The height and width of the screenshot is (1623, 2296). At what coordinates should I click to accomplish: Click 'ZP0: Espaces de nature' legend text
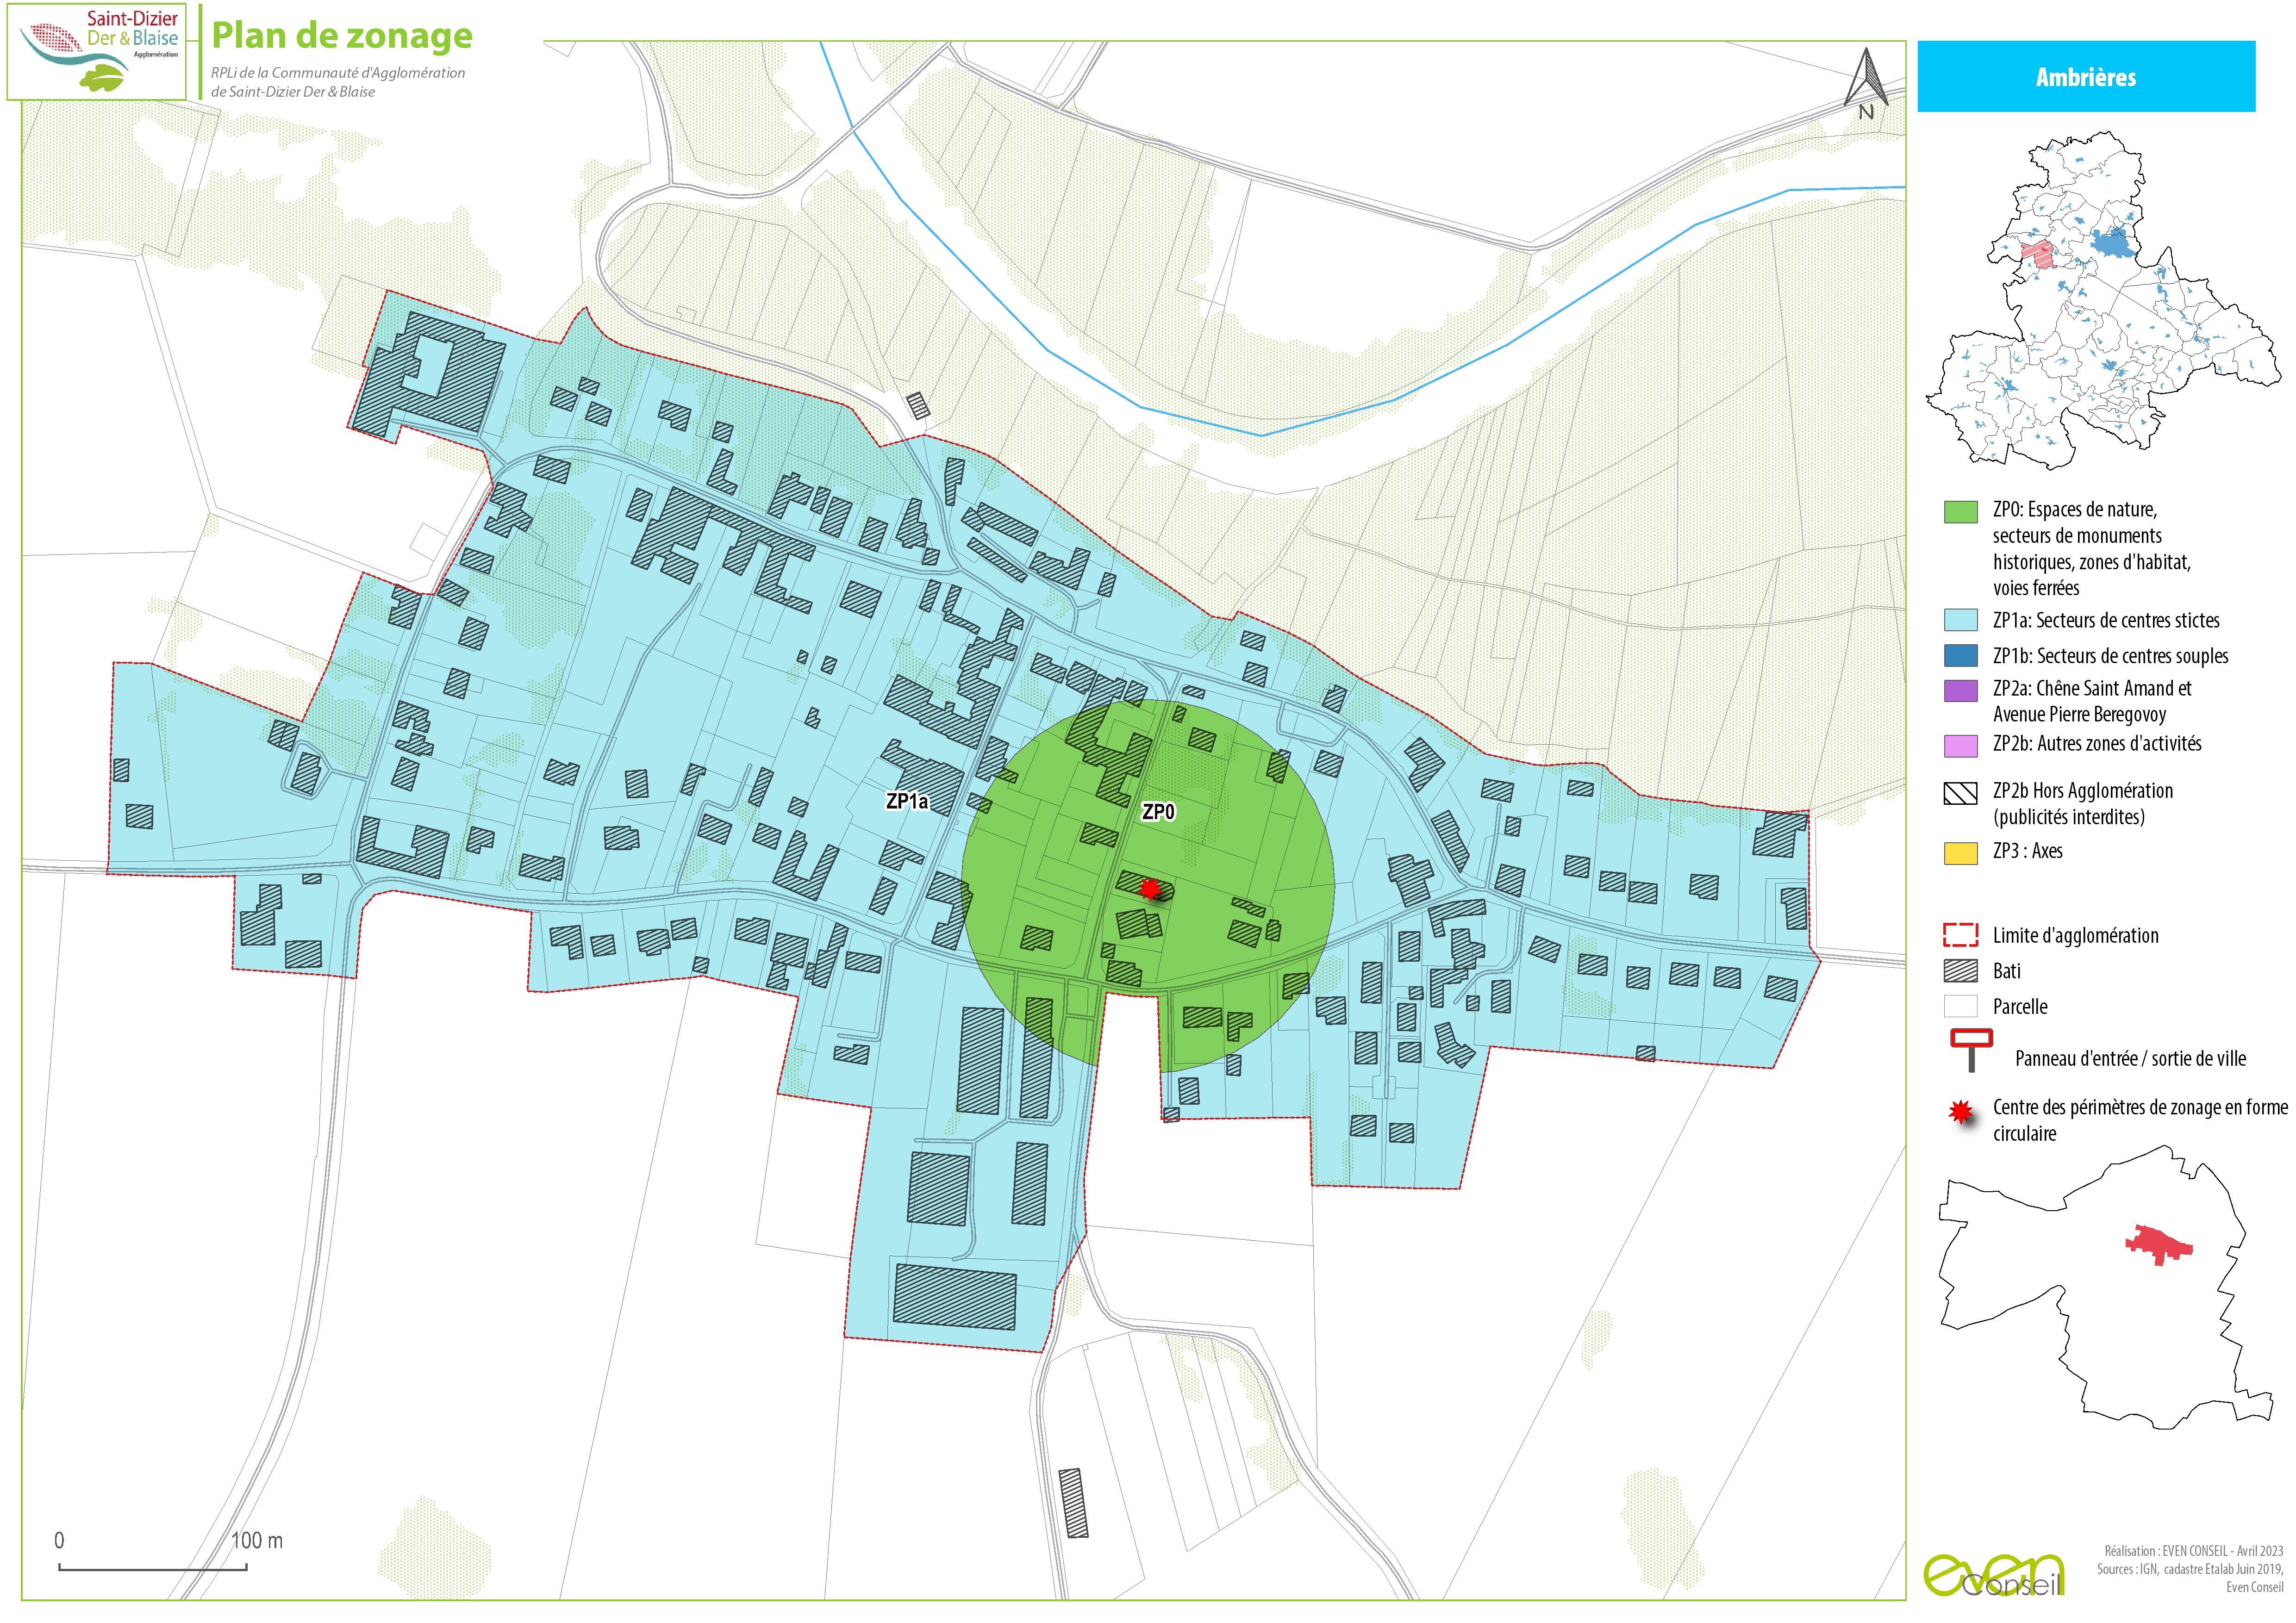2091,548
